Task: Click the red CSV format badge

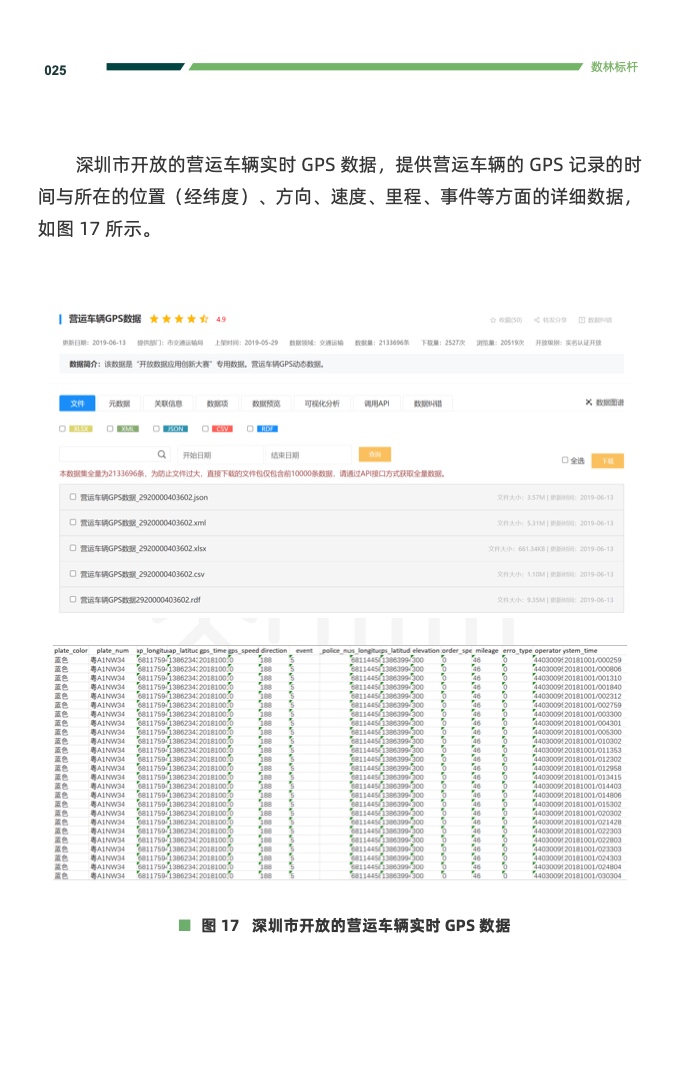Action: [x=222, y=429]
